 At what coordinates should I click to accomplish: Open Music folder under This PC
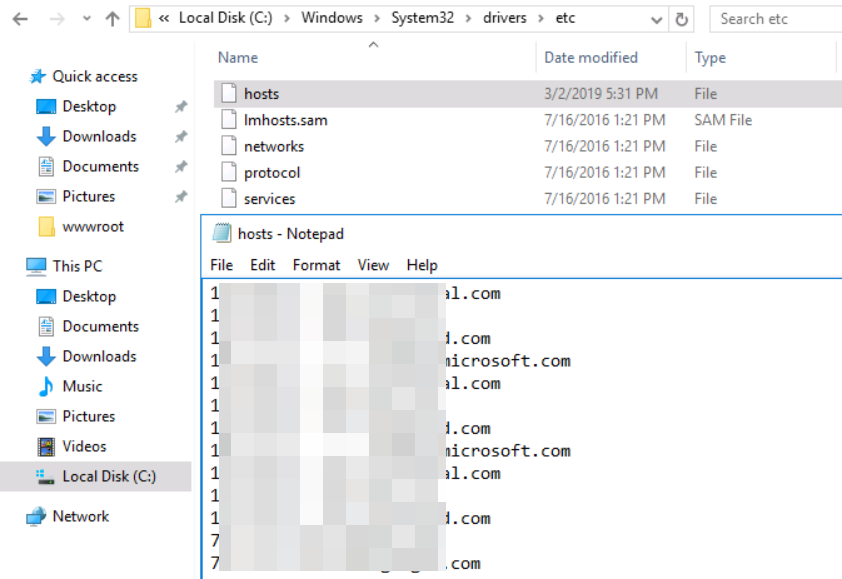point(82,387)
